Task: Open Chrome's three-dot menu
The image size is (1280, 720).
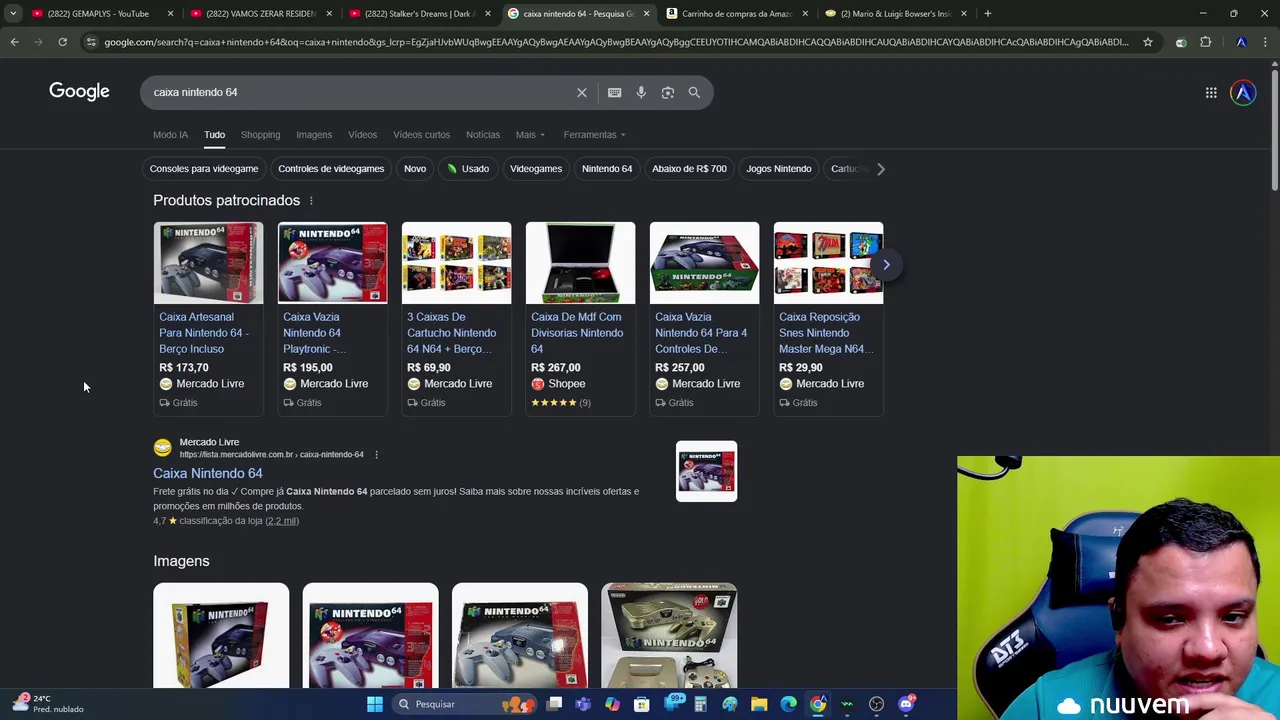Action: point(1265,42)
